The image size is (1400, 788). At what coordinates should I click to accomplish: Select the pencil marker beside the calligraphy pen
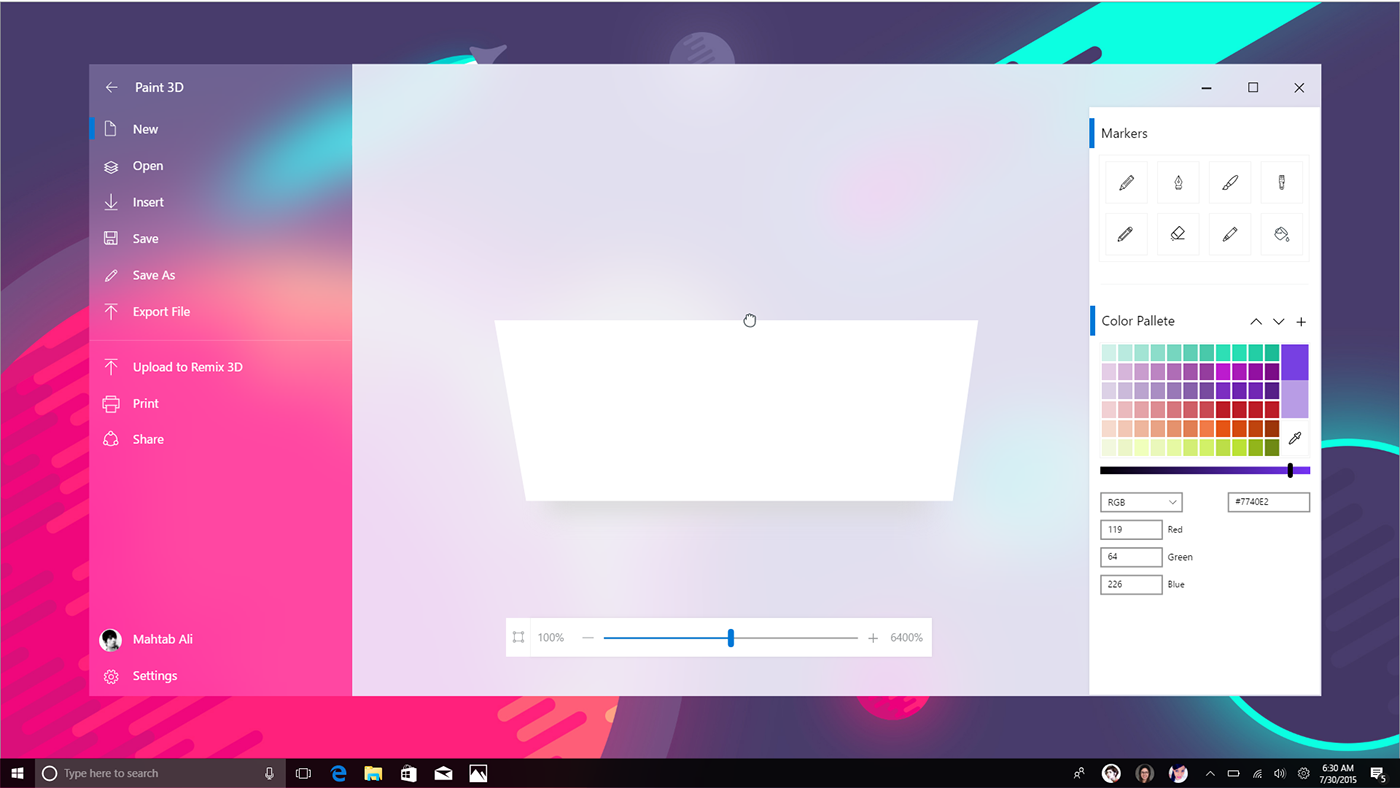tap(1126, 183)
